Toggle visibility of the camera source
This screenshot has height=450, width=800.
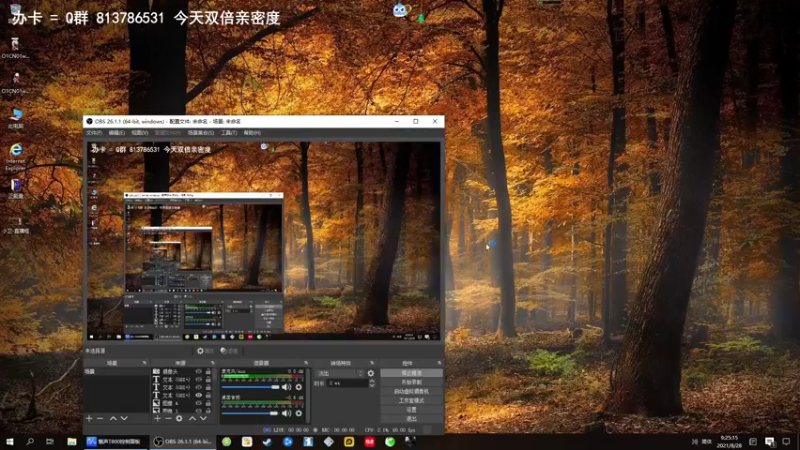198,371
